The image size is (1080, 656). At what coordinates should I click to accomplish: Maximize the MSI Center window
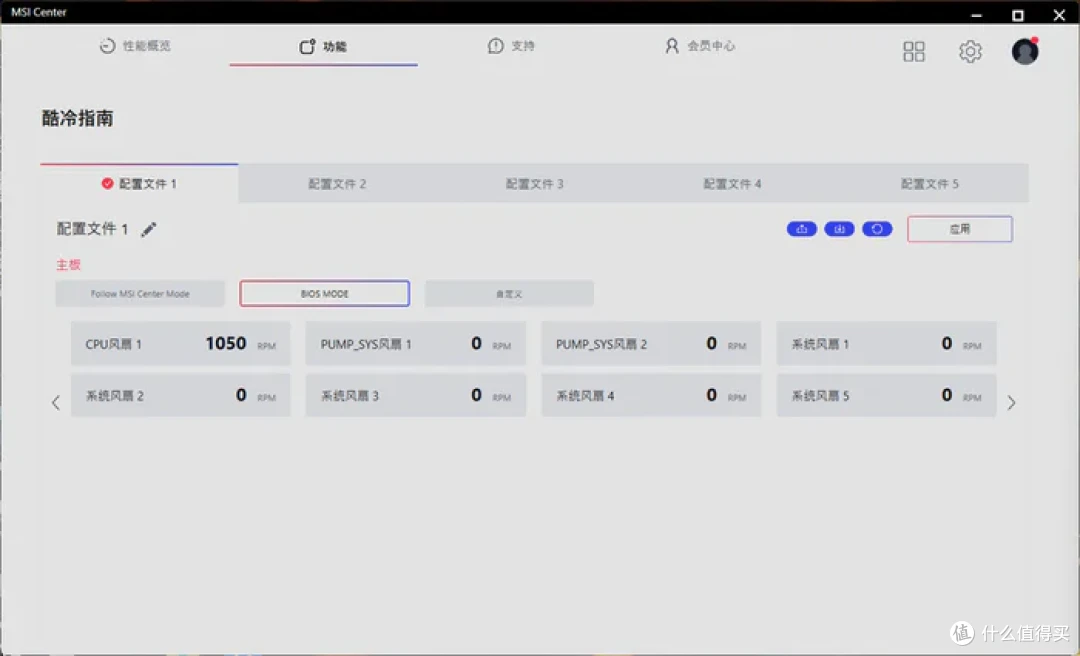(x=1017, y=14)
